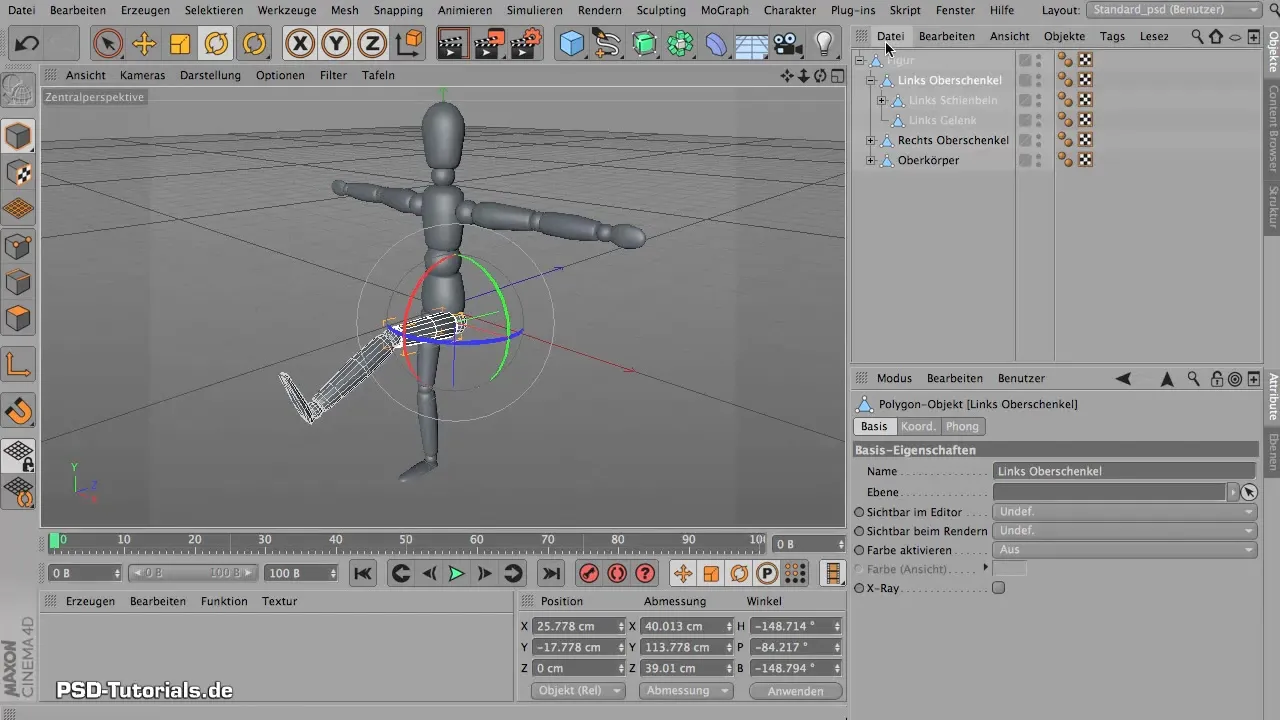Image resolution: width=1280 pixels, height=720 pixels.
Task: Play the animation forward
Action: [x=456, y=573]
